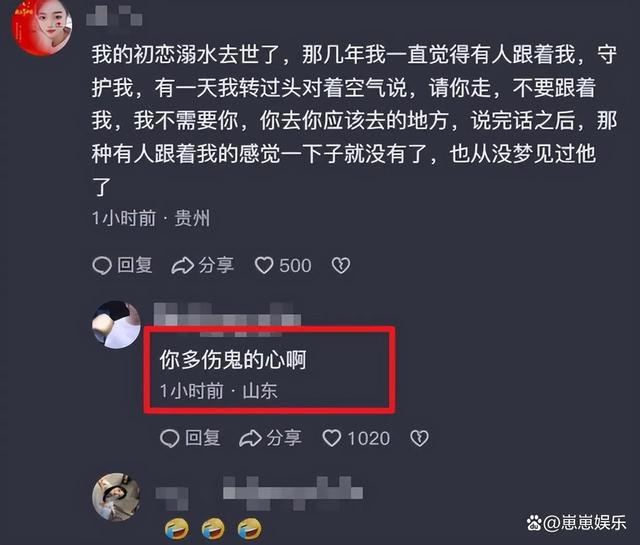Click the reply bubble icon under the Guizhou comment
The image size is (640, 545).
pos(102,266)
